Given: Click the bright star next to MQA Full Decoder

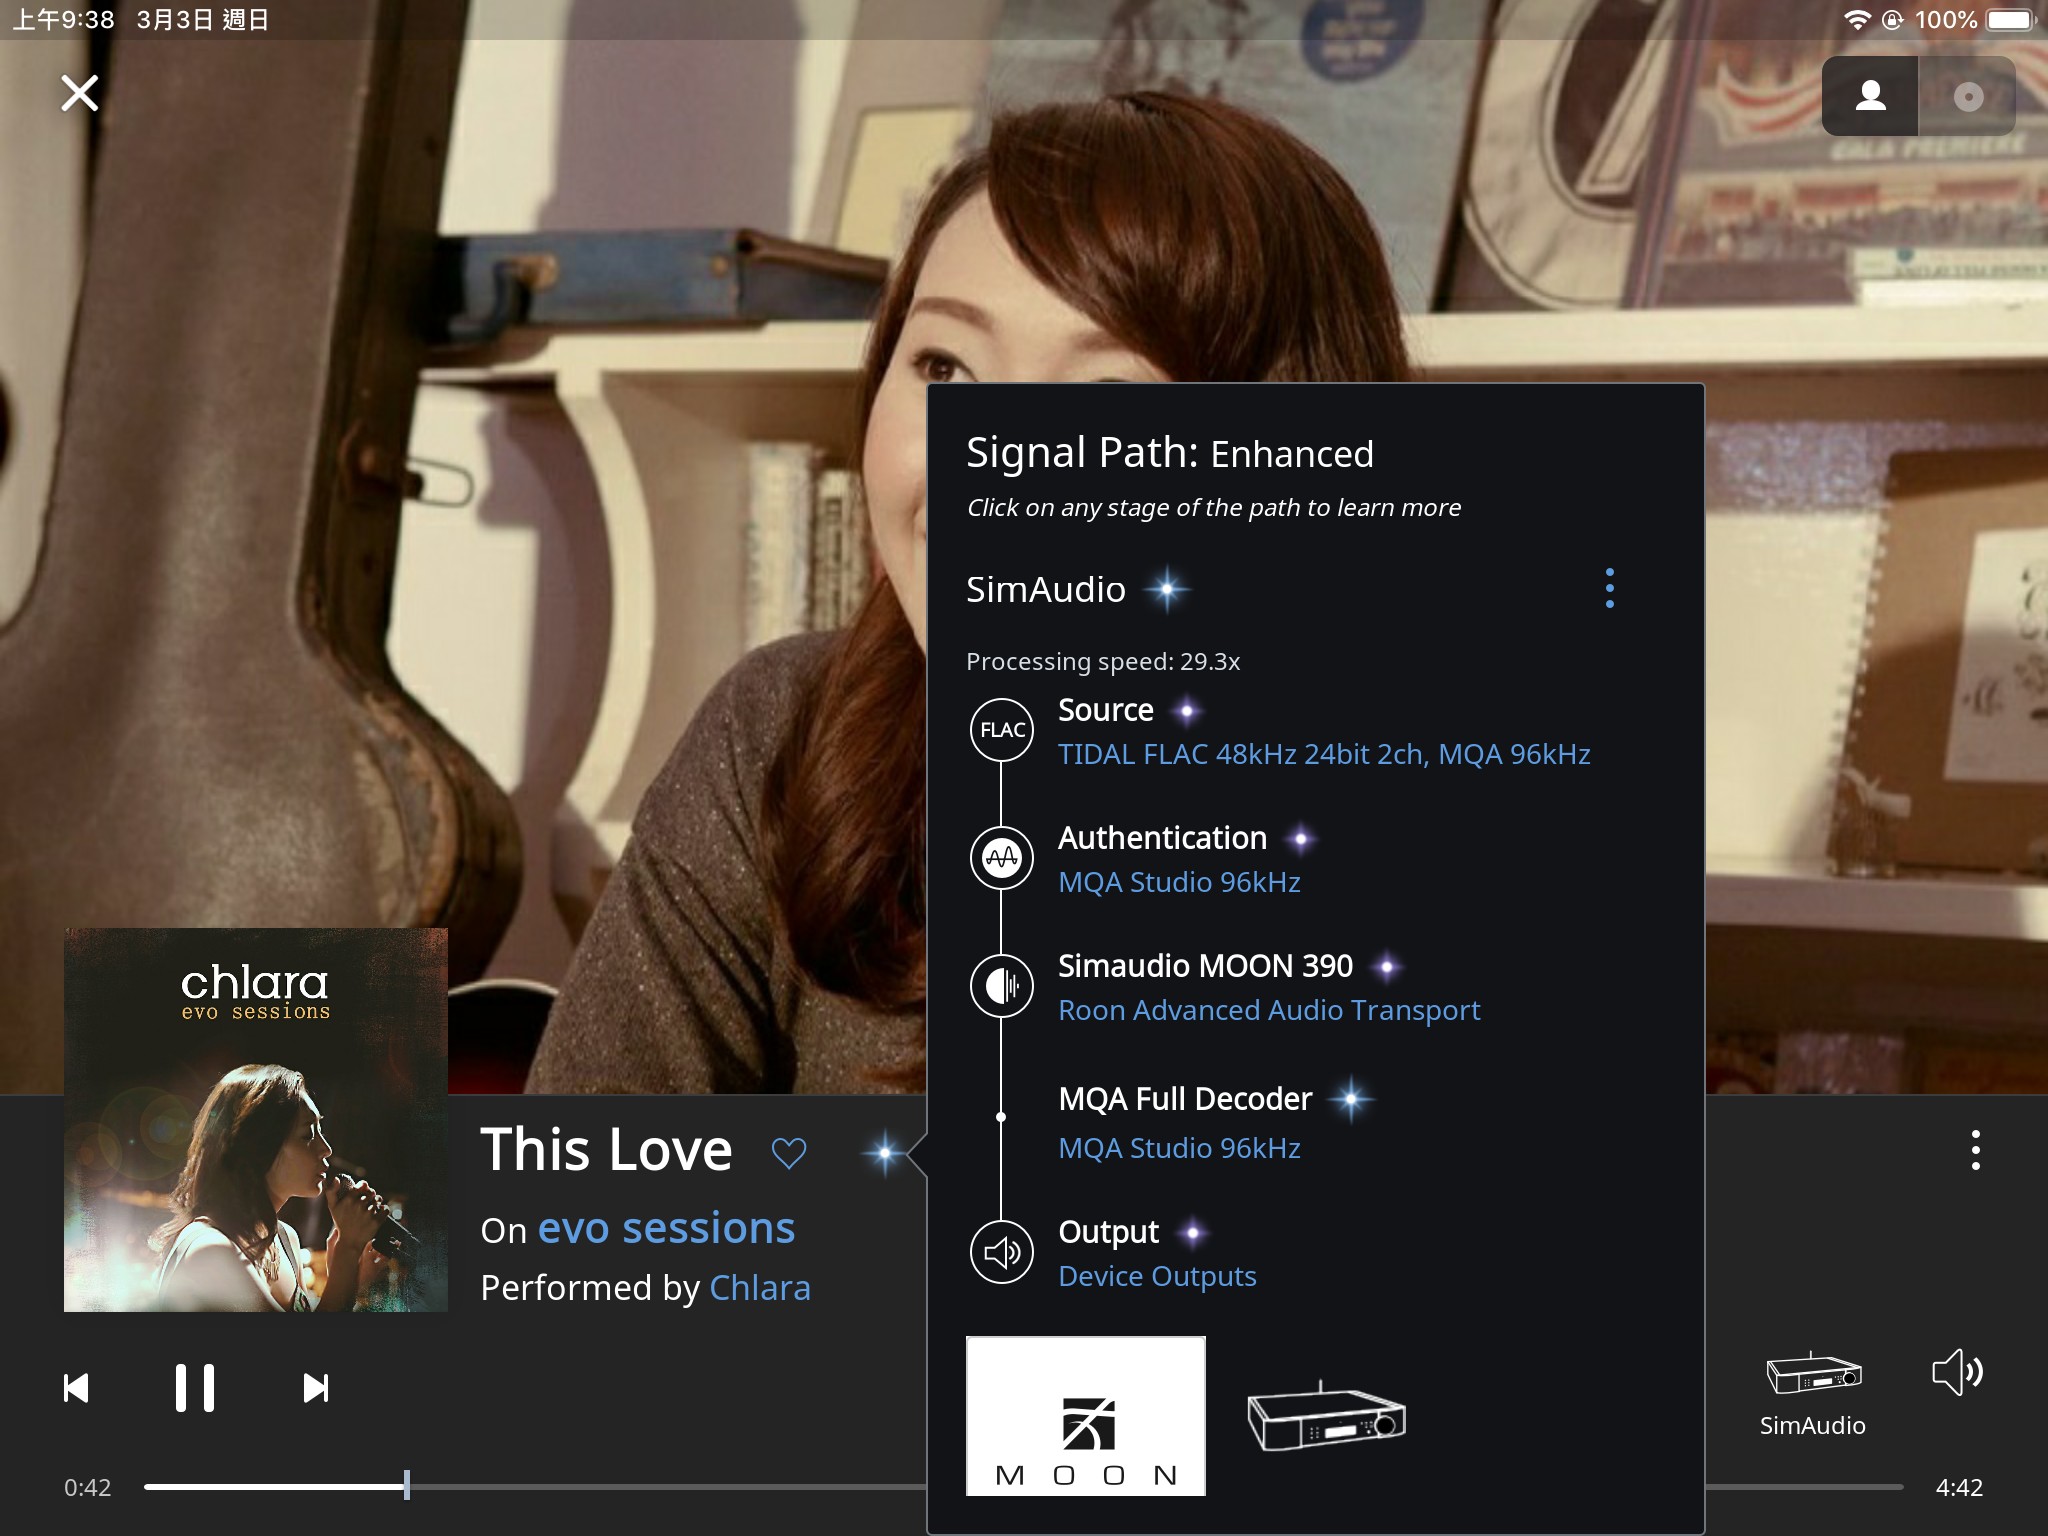Looking at the screenshot, I should 1351,1099.
